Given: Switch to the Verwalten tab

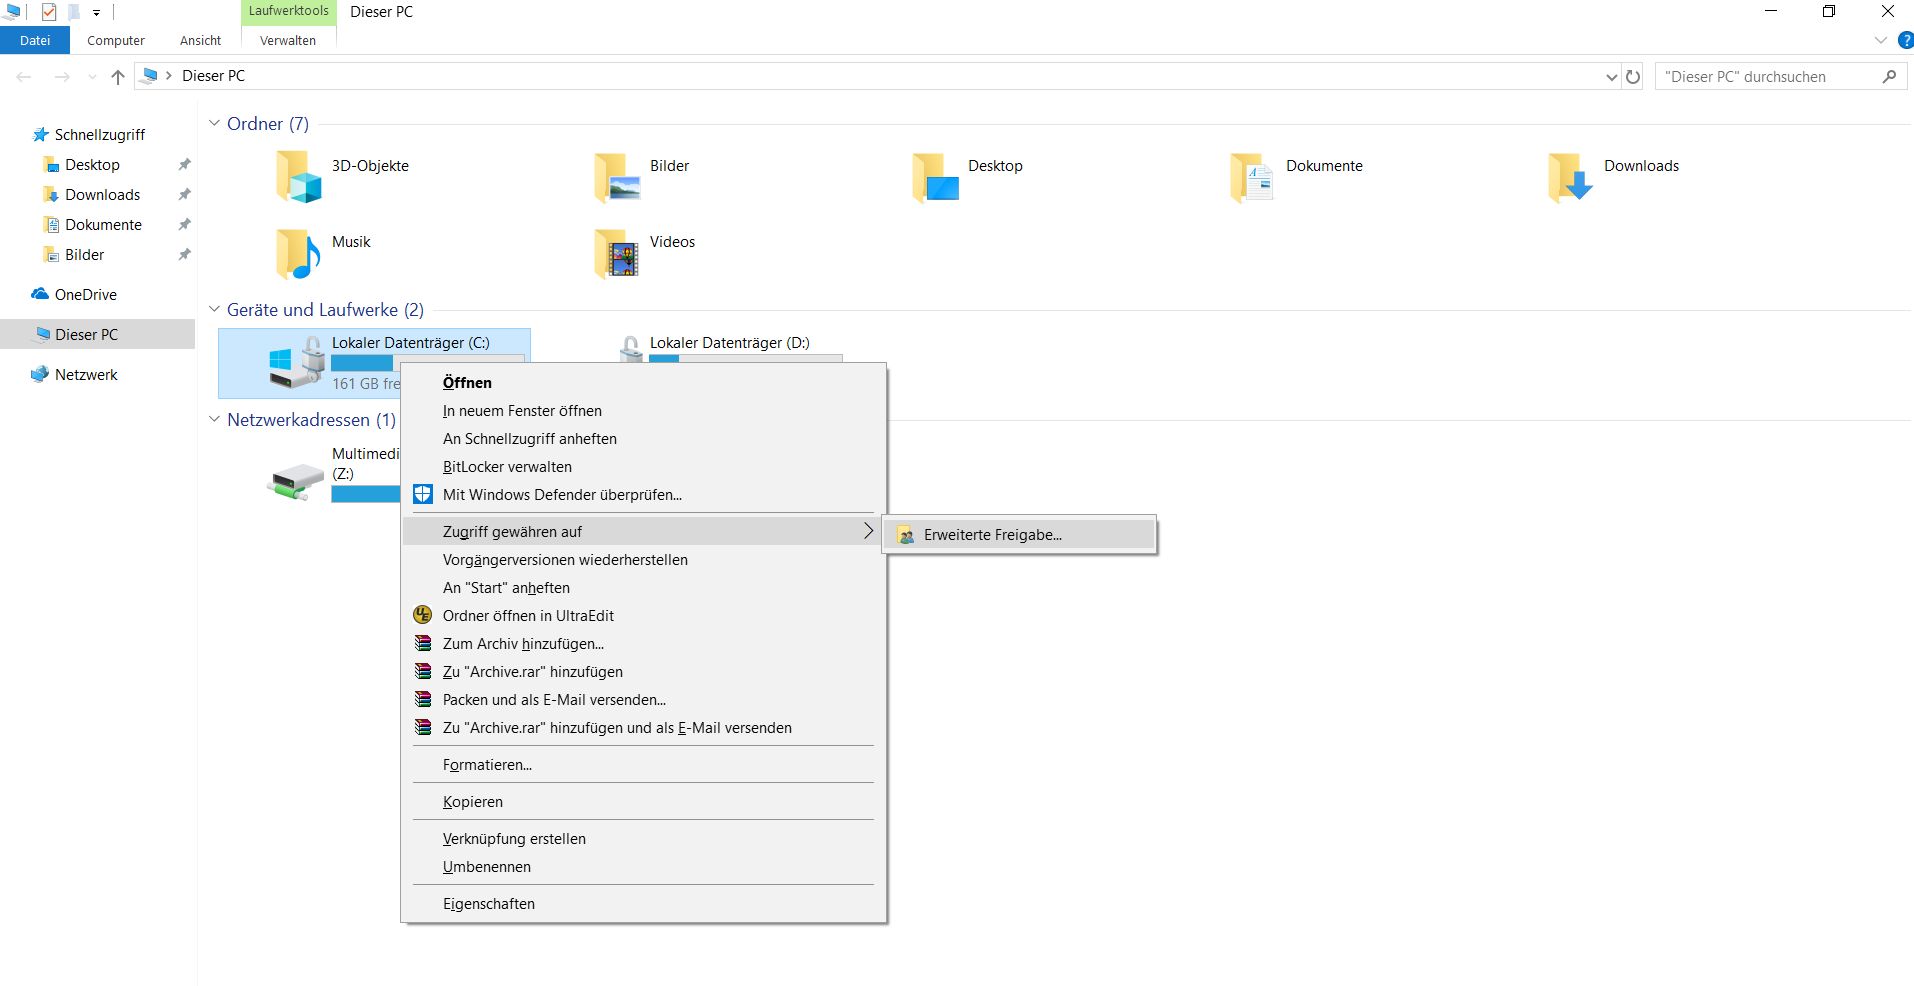Looking at the screenshot, I should [x=288, y=40].
